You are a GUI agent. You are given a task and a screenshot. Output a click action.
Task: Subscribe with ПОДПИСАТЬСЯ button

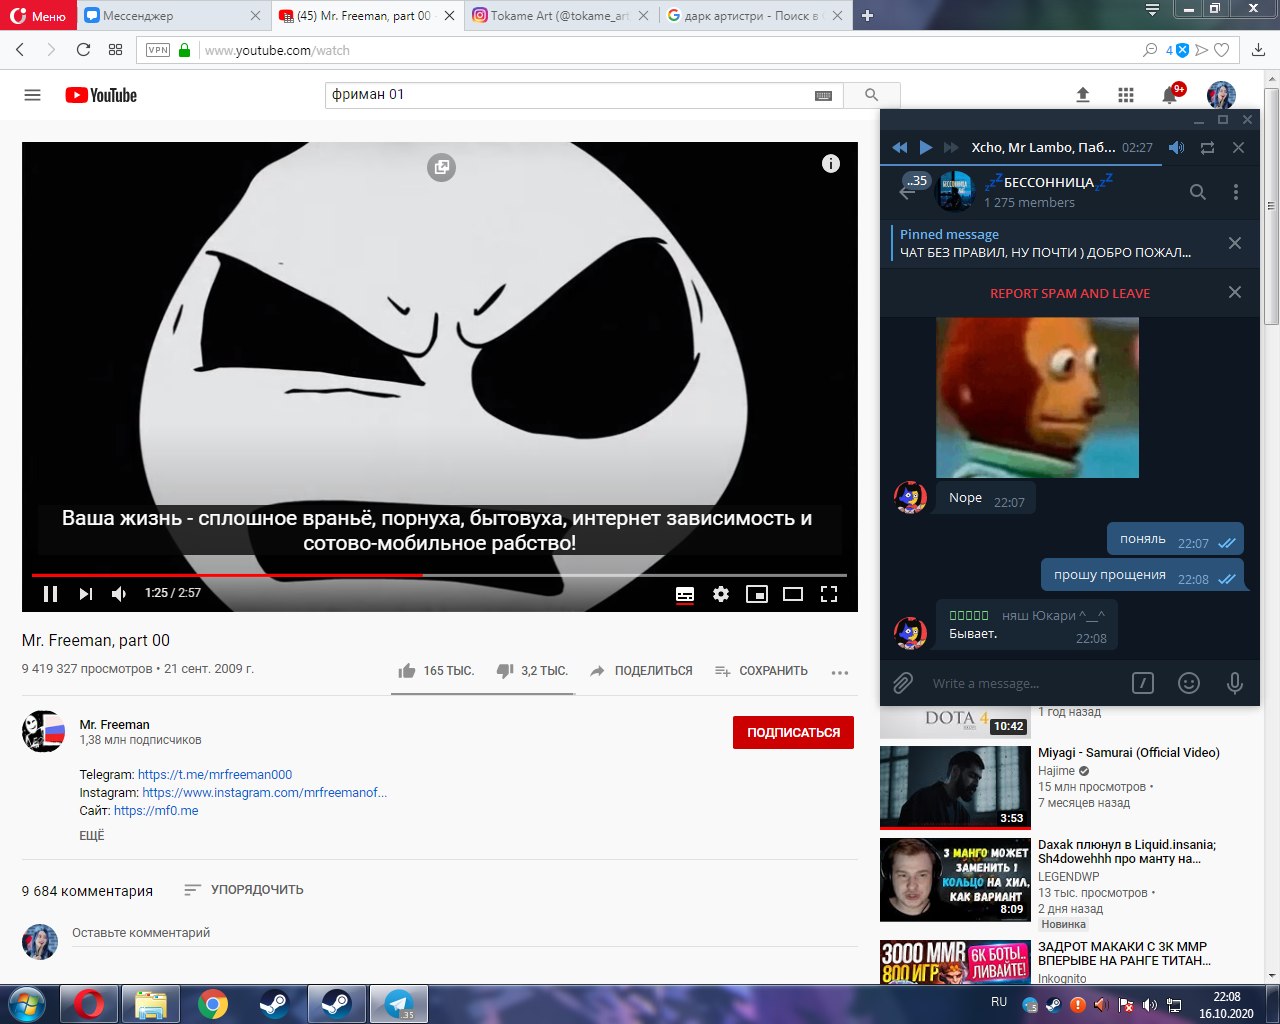pos(793,732)
